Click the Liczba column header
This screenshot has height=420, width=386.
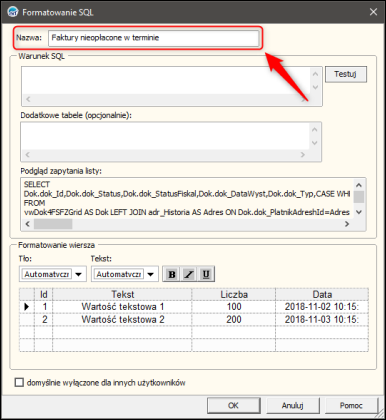[x=234, y=294]
